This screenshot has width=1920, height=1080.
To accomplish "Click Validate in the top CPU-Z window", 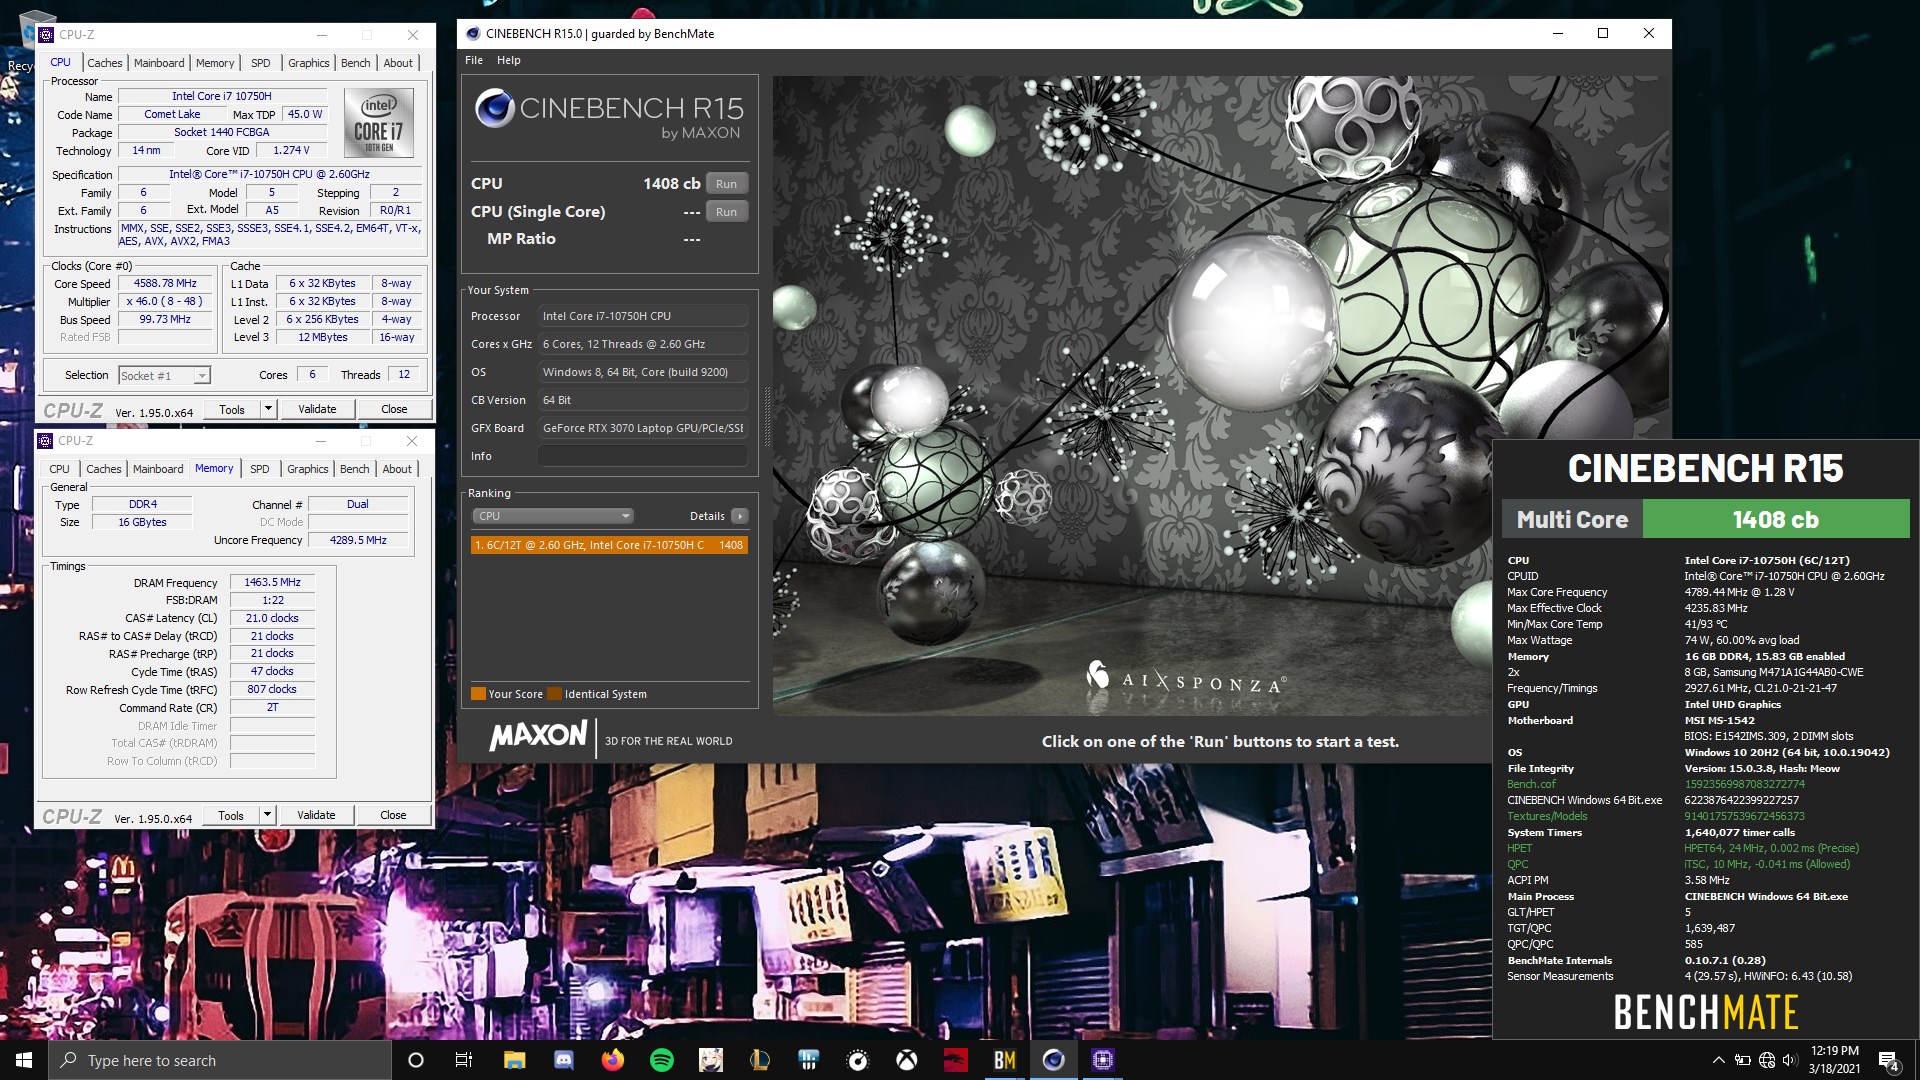I will pyautogui.click(x=317, y=409).
